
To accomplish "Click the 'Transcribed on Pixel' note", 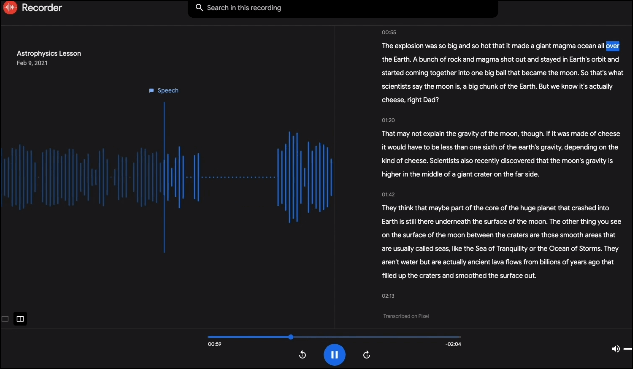I will coord(406,316).
